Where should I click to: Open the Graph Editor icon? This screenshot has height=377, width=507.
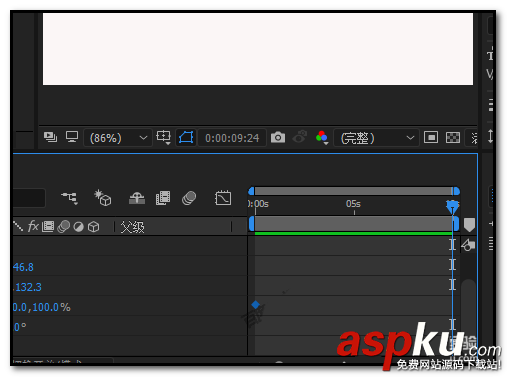(223, 198)
